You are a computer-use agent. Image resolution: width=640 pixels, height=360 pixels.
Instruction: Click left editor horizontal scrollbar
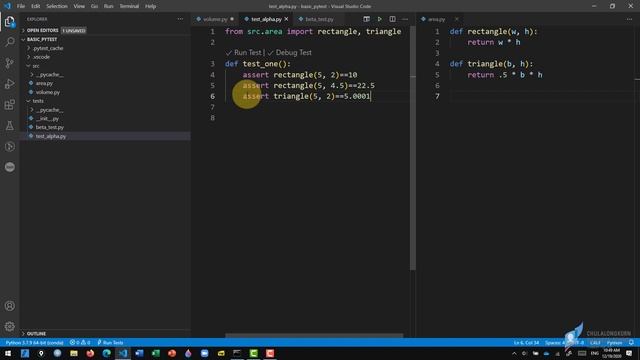tap(314, 336)
